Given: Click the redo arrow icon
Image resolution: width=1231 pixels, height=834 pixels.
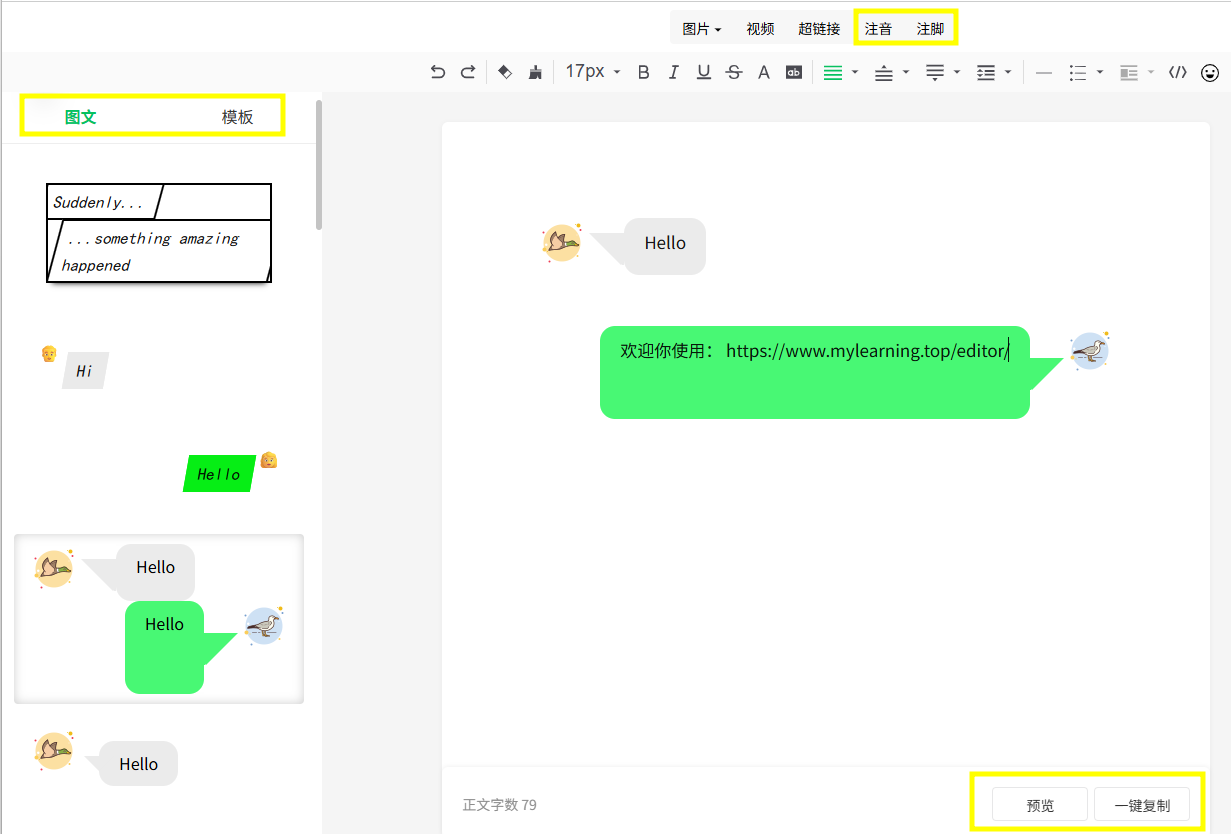Looking at the screenshot, I should pos(467,72).
